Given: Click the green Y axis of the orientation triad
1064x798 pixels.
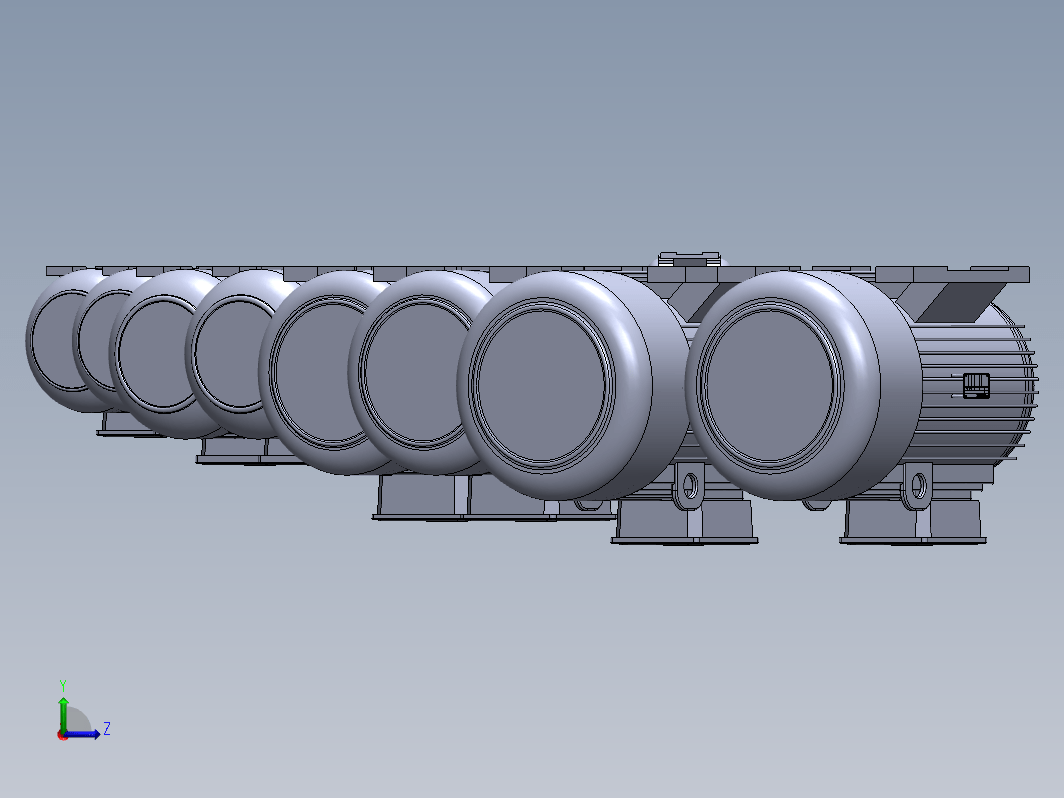Looking at the screenshot, I should tap(63, 714).
